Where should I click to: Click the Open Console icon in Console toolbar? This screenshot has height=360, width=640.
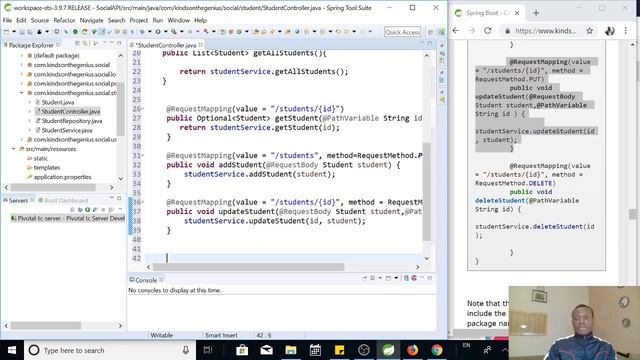coord(389,278)
